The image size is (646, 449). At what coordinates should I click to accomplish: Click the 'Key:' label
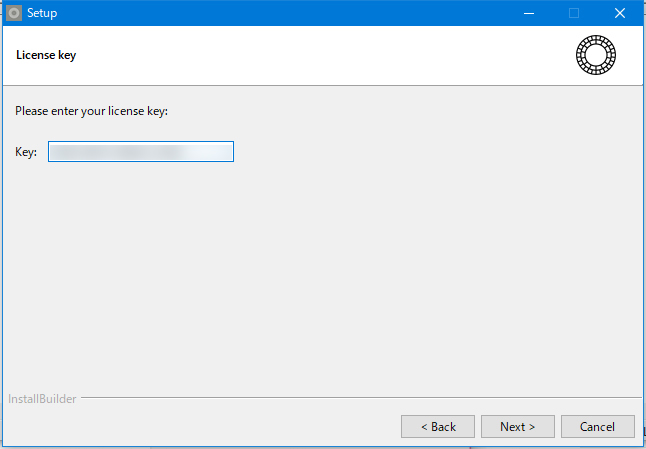26,152
